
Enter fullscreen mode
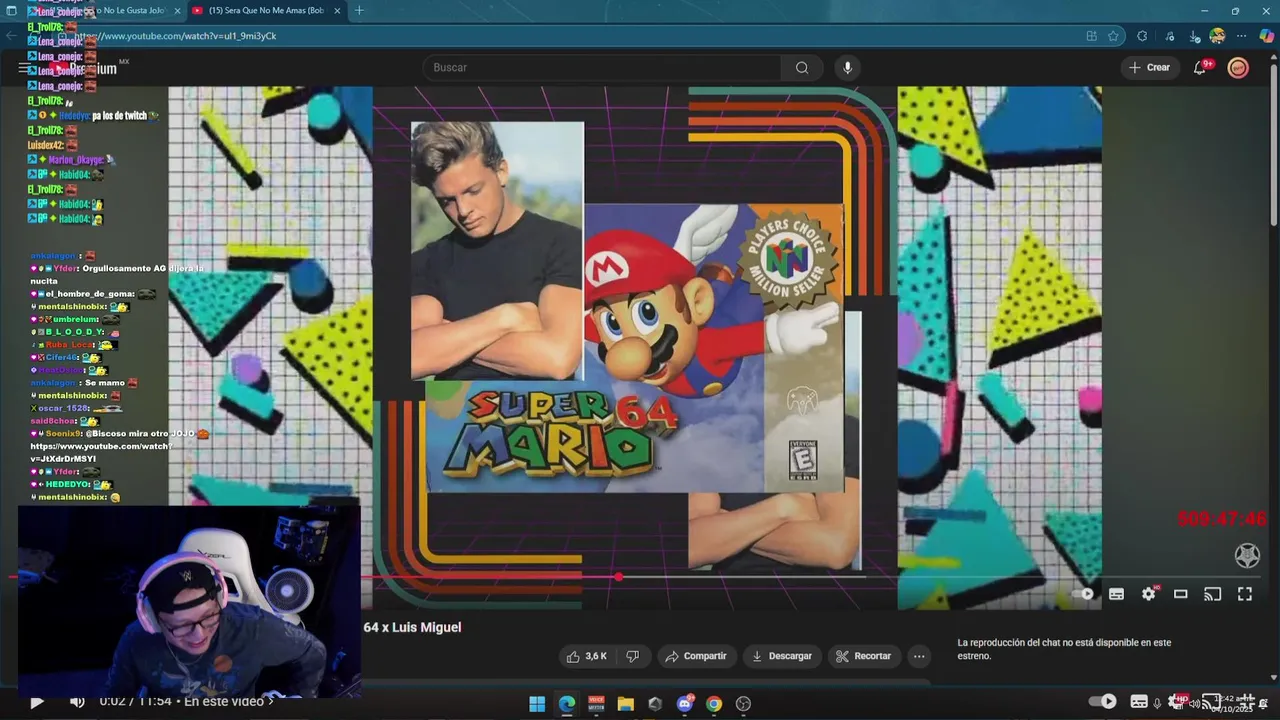tap(1245, 594)
